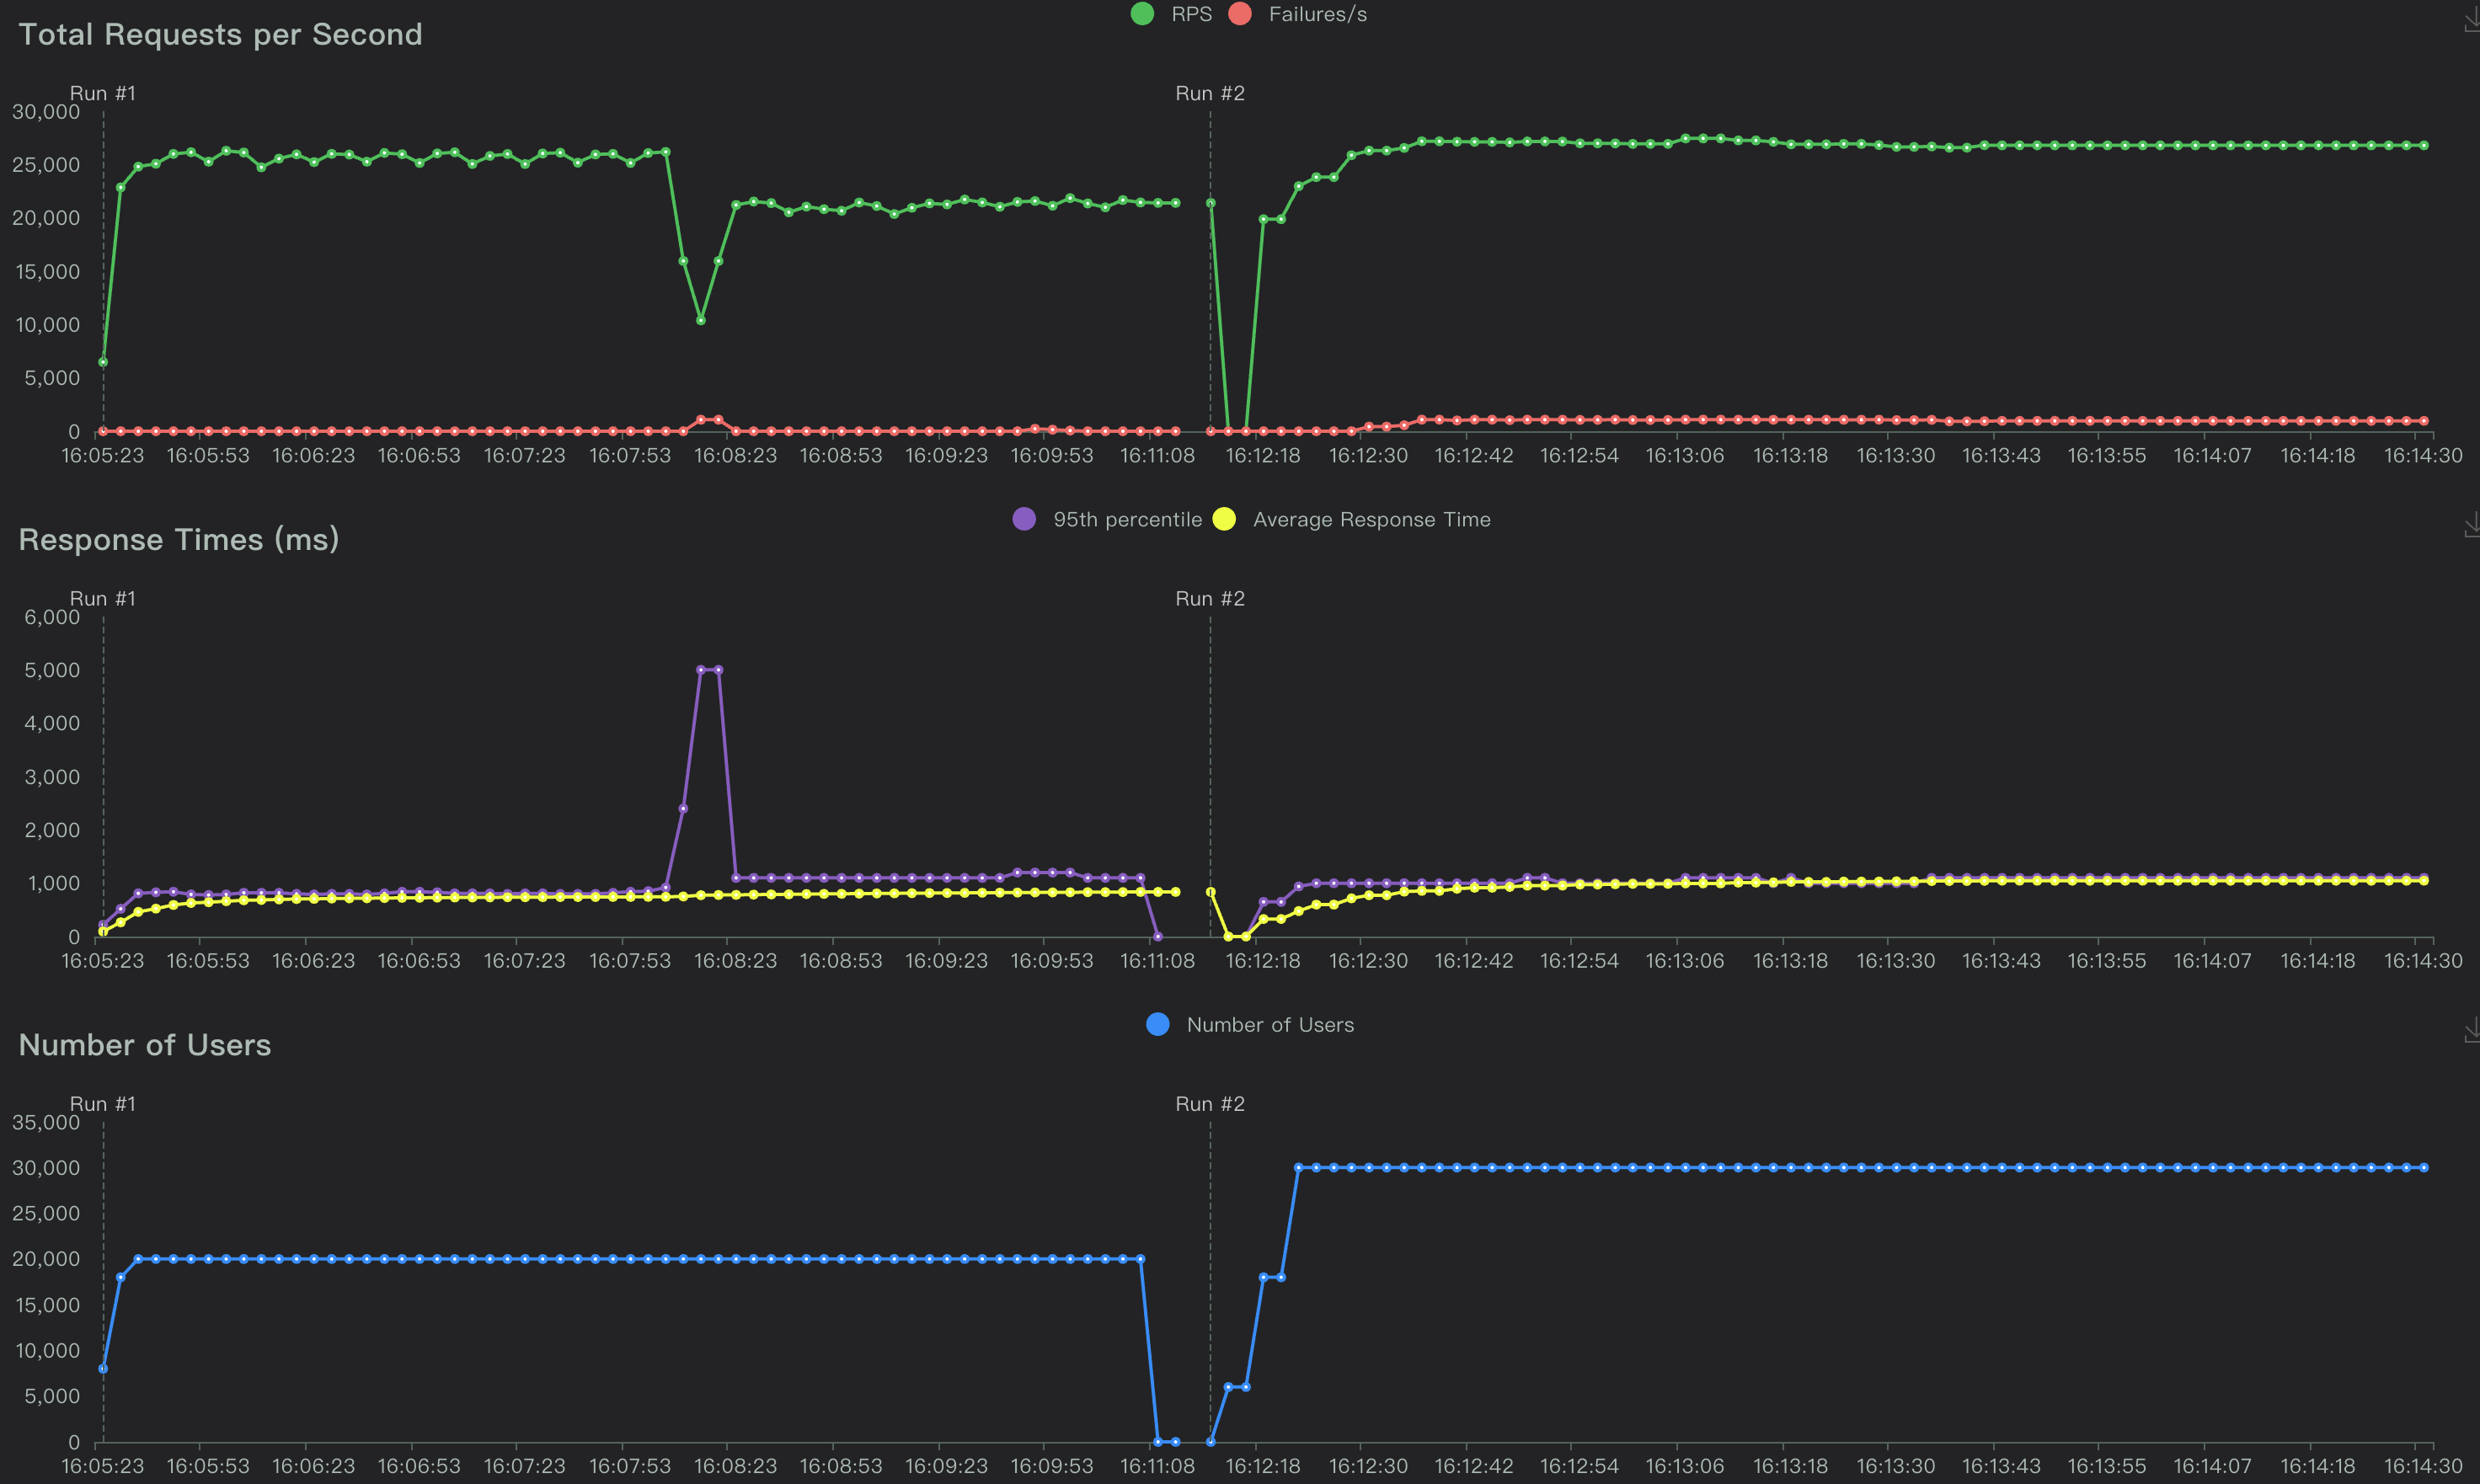Click Run #2 marker on requests chart
The image size is (2480, 1484).
pyautogui.click(x=1210, y=93)
